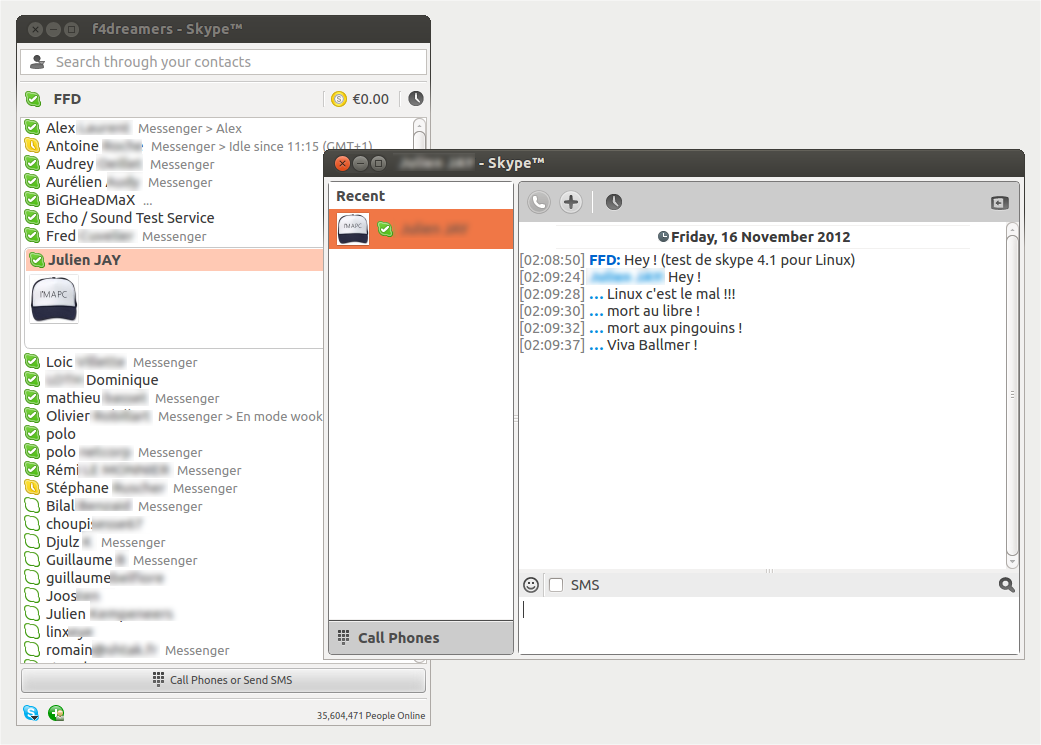This screenshot has height=745, width=1041.
Task: Click the add-a-contact icon at bottom left
Action: 57,713
